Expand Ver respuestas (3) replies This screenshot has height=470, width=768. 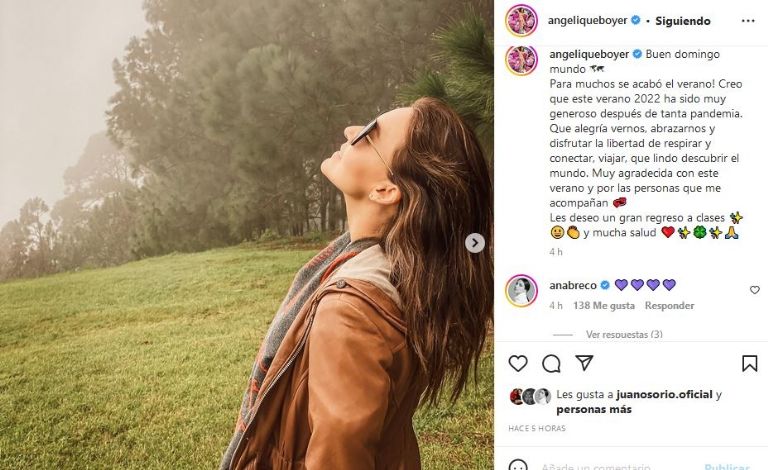624,334
